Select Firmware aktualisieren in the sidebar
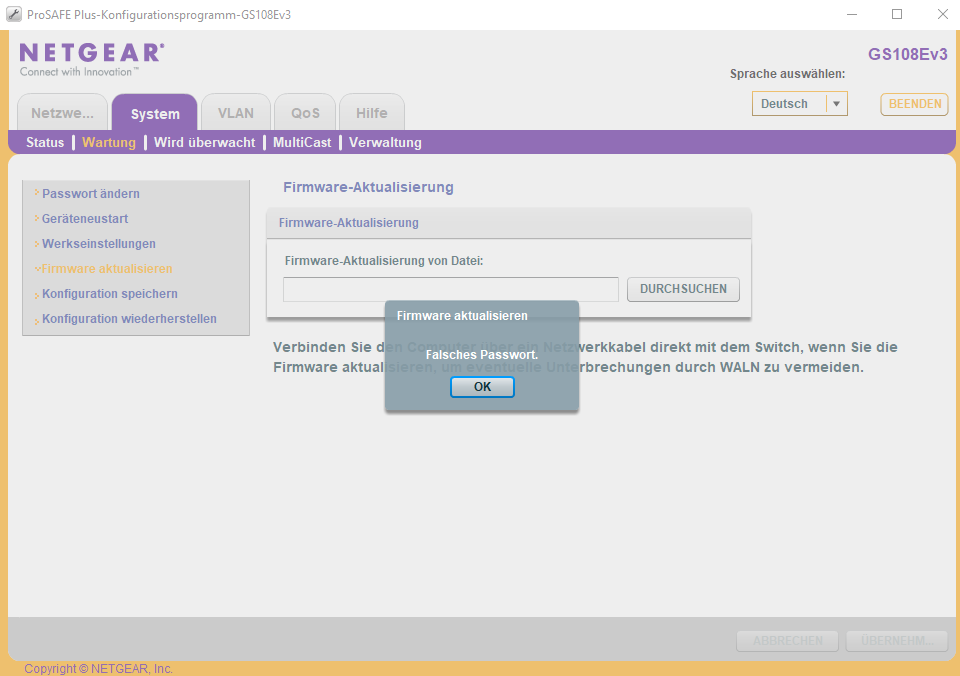Screen dimensions: 960x676 107,269
